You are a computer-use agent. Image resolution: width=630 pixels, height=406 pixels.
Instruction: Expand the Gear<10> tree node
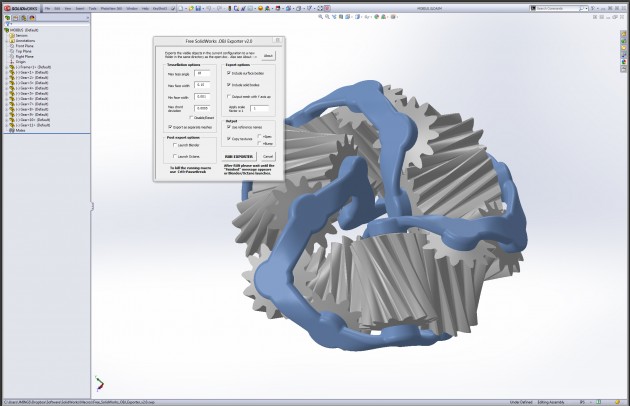(6, 120)
